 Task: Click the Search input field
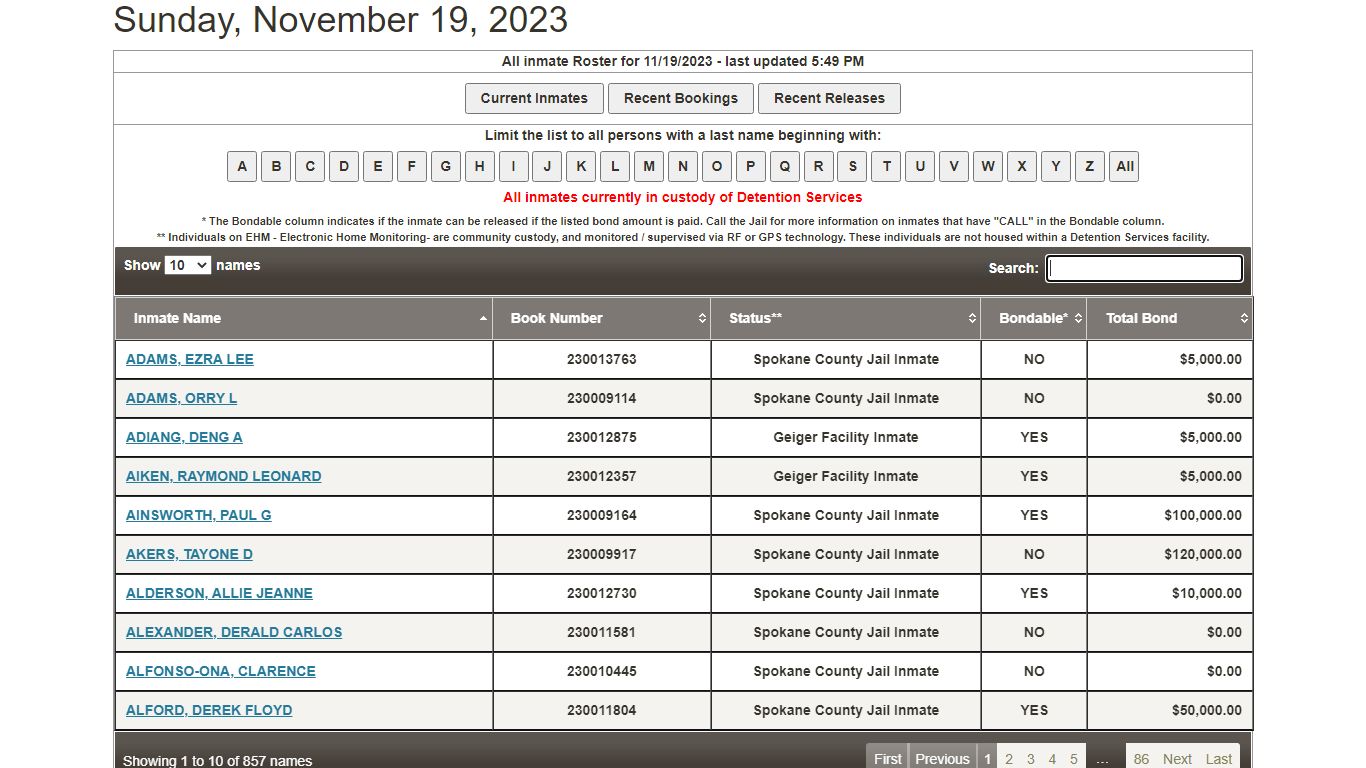pos(1144,268)
